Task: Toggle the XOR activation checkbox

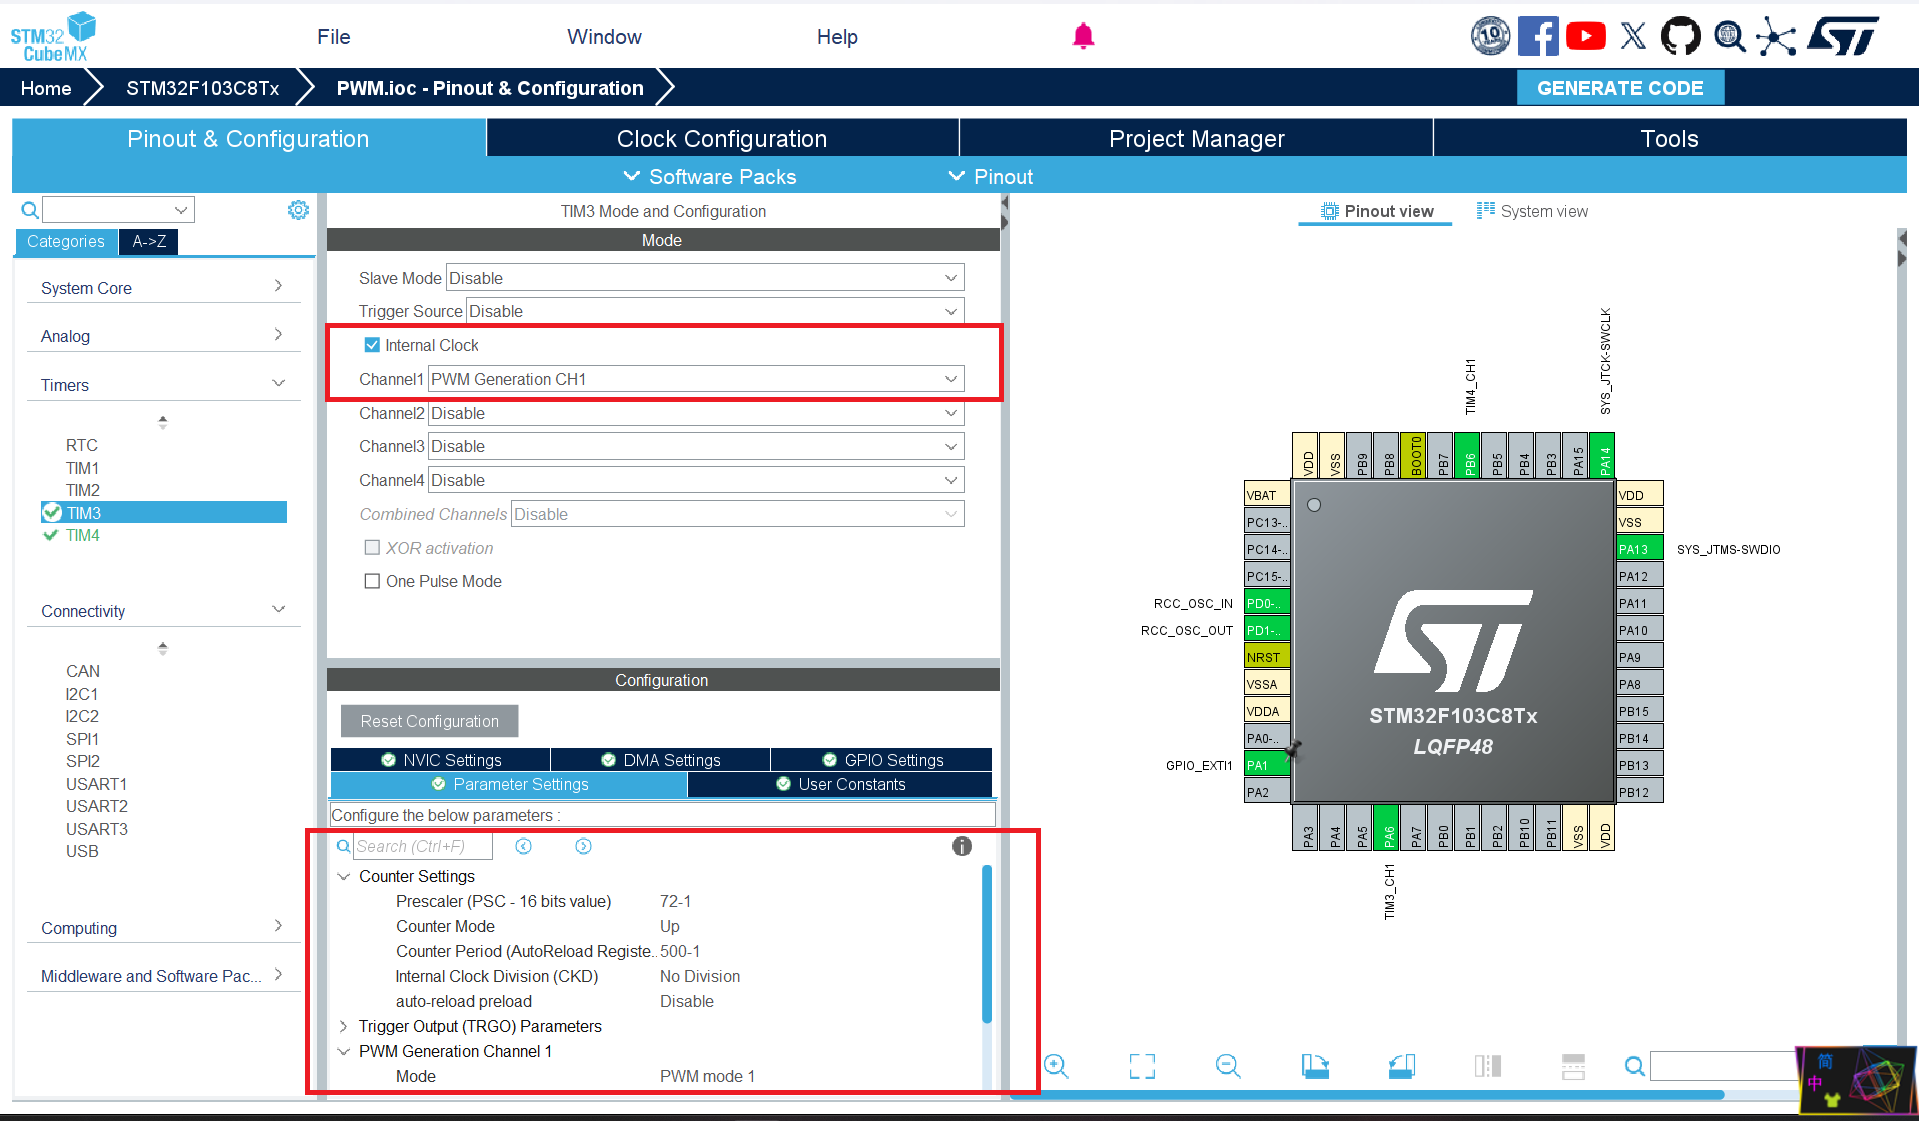Action: click(372, 548)
